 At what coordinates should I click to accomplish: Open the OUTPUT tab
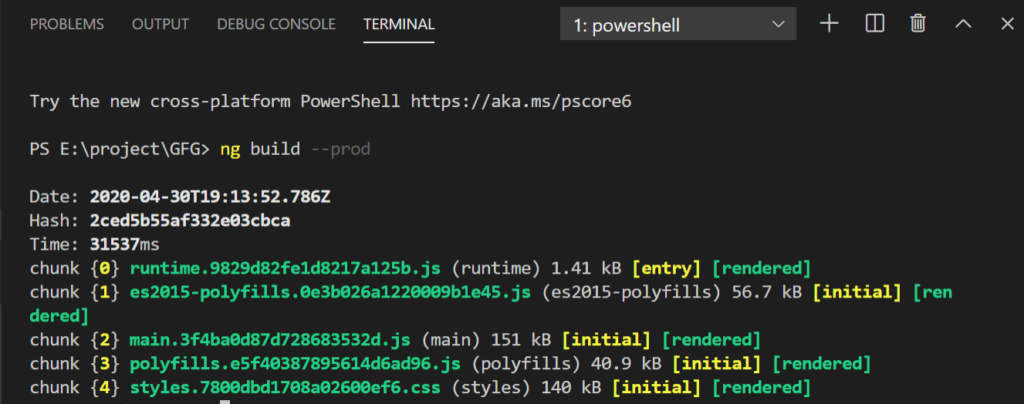click(x=160, y=24)
